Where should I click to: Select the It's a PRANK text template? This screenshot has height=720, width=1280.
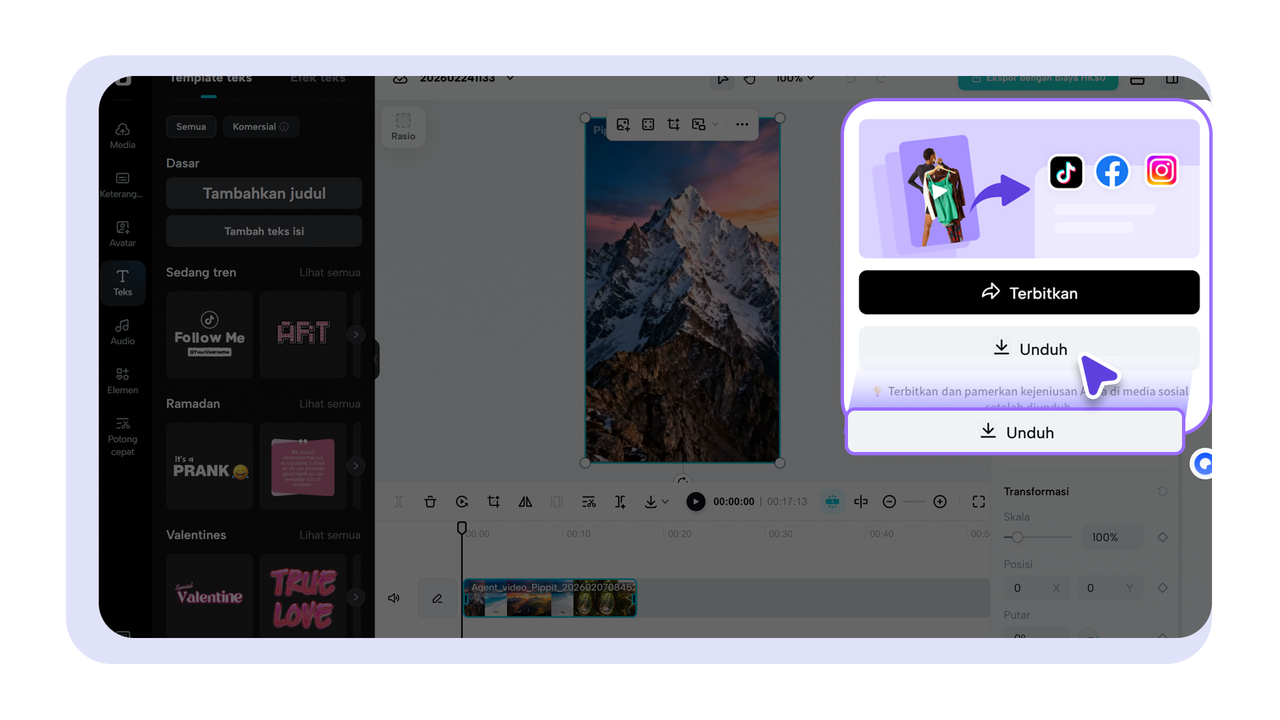pos(210,466)
